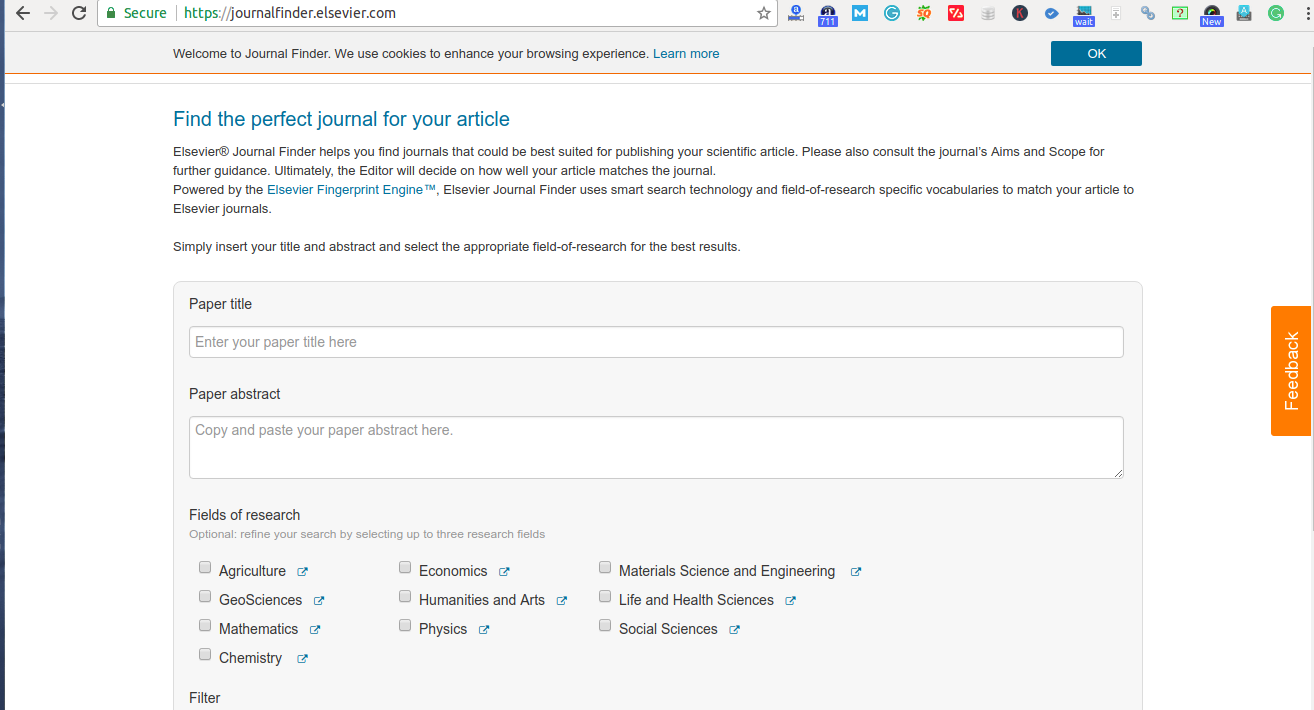The height and width of the screenshot is (710, 1314).
Task: Enable the Economics checkbox
Action: click(405, 567)
